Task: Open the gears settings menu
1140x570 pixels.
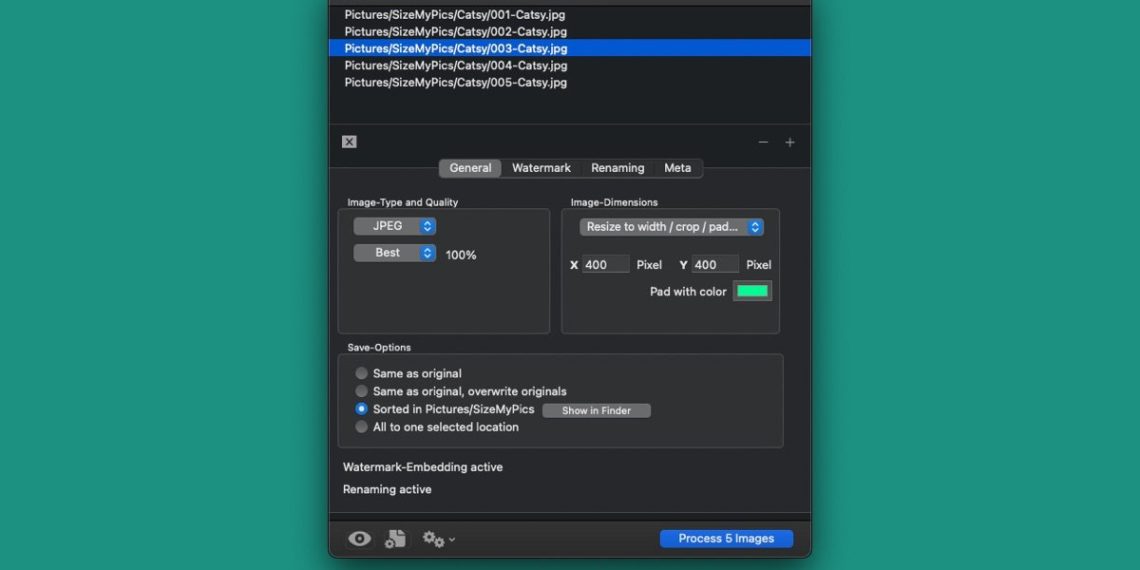Action: click(438, 539)
